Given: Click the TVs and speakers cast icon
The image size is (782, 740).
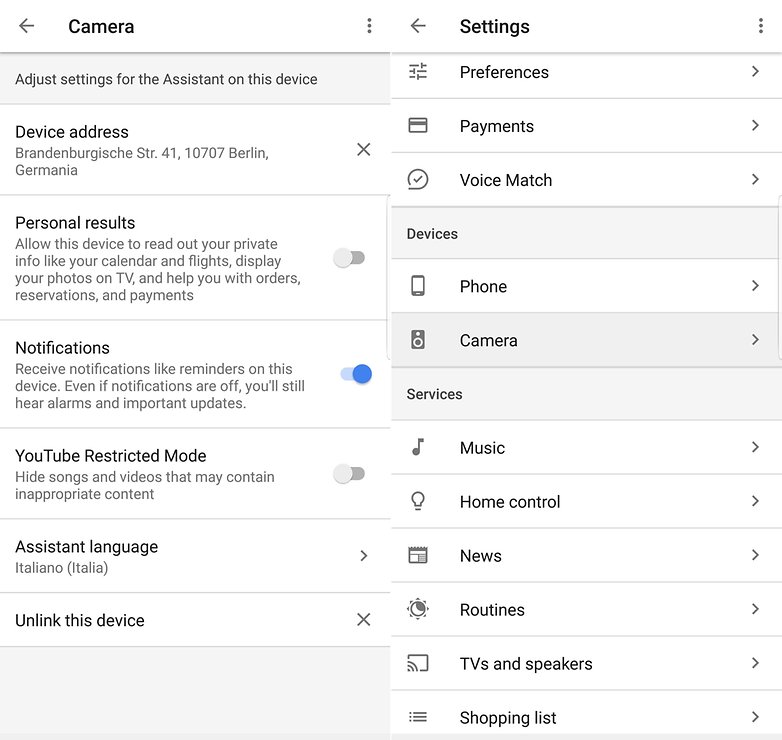Looking at the screenshot, I should (418, 663).
